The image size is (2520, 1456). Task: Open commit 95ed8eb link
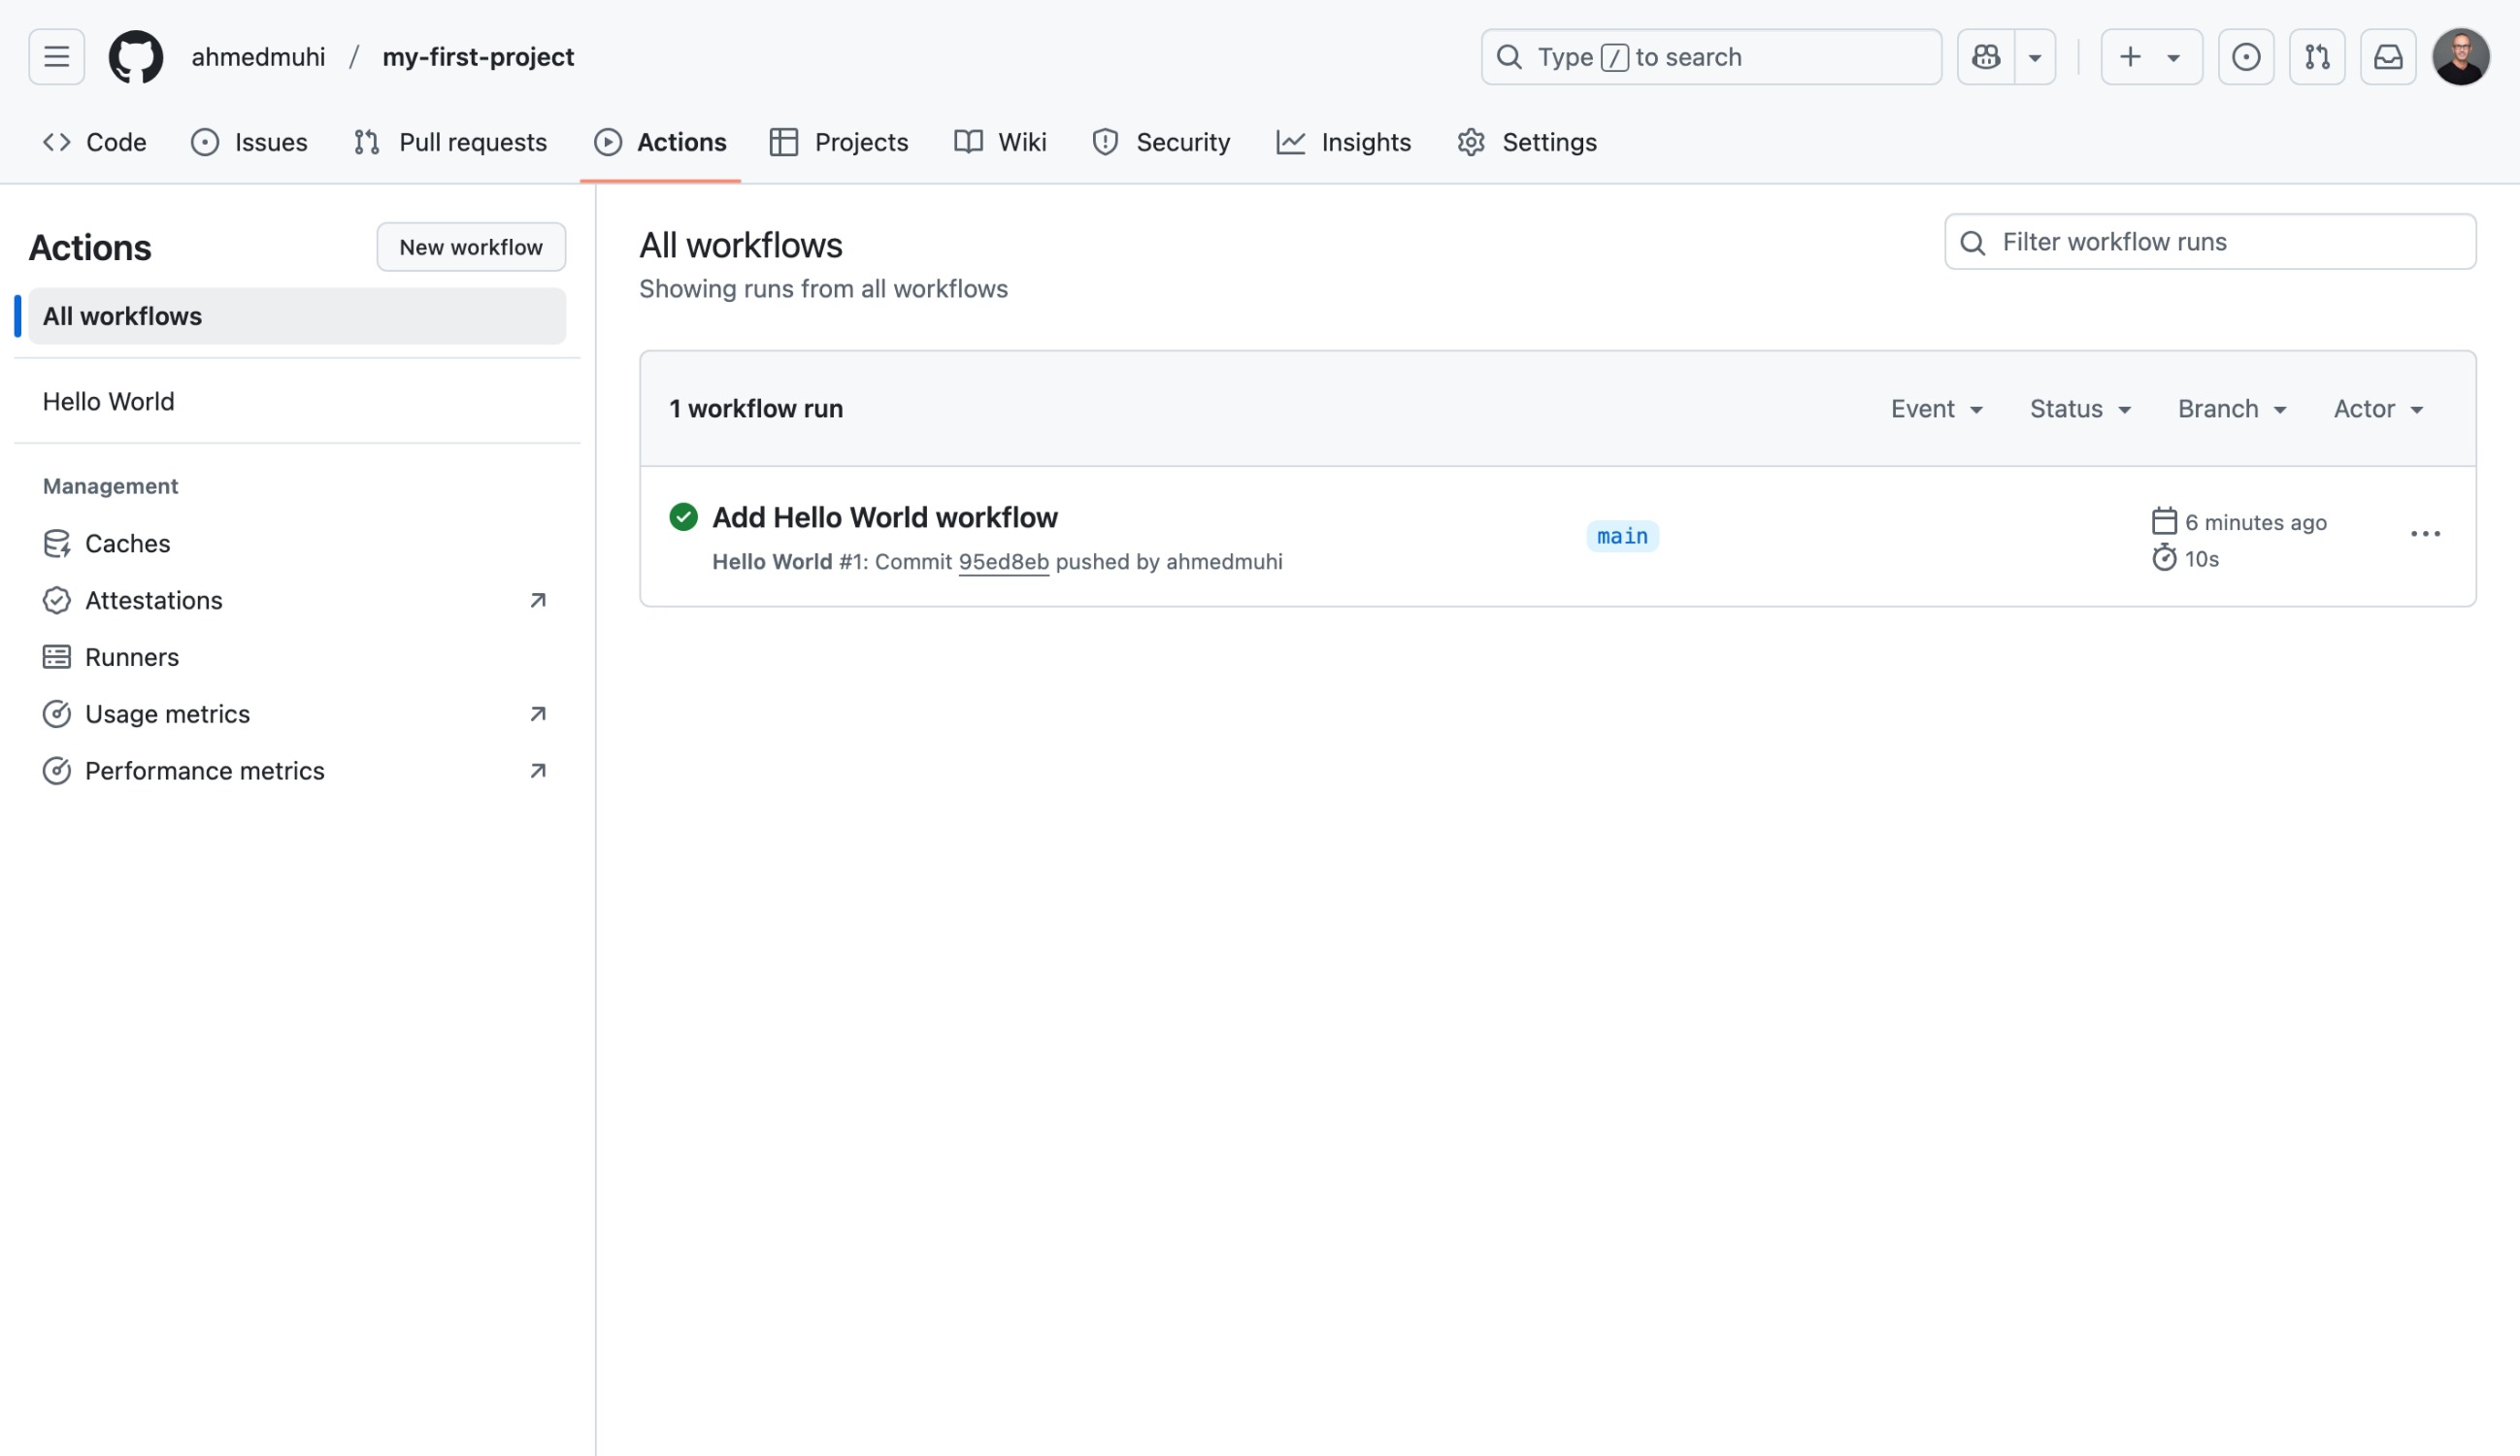coord(1003,562)
